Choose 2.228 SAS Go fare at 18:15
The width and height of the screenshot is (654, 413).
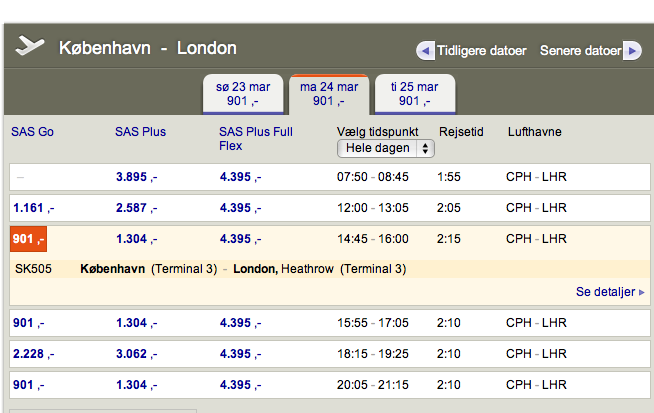(x=33, y=353)
